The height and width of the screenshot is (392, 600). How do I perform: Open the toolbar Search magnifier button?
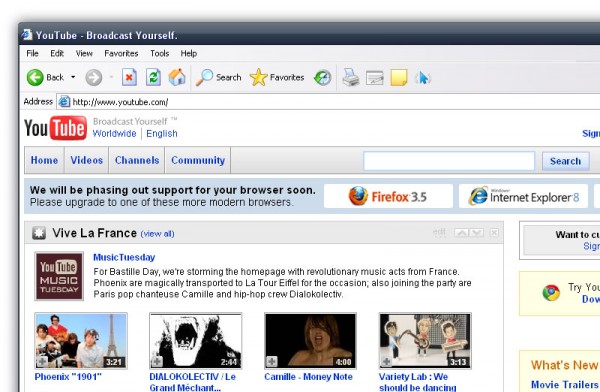(218, 77)
